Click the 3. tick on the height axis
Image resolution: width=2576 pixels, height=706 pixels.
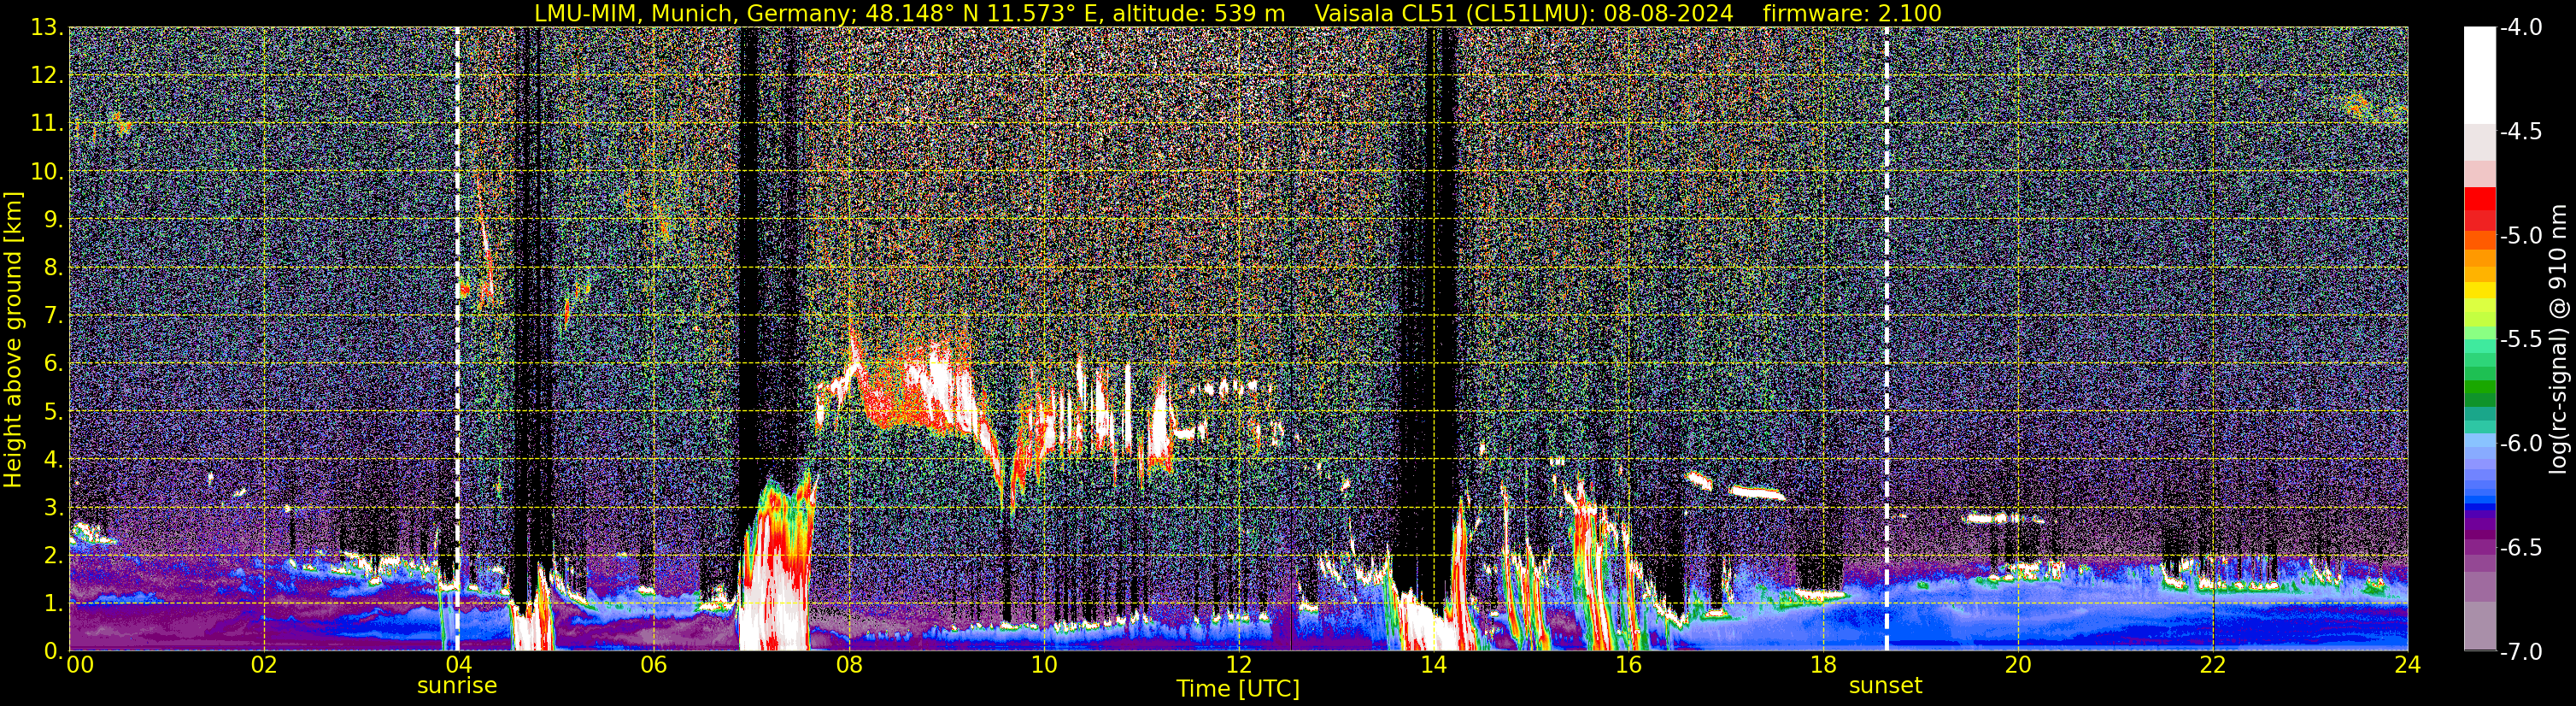[x=52, y=508]
